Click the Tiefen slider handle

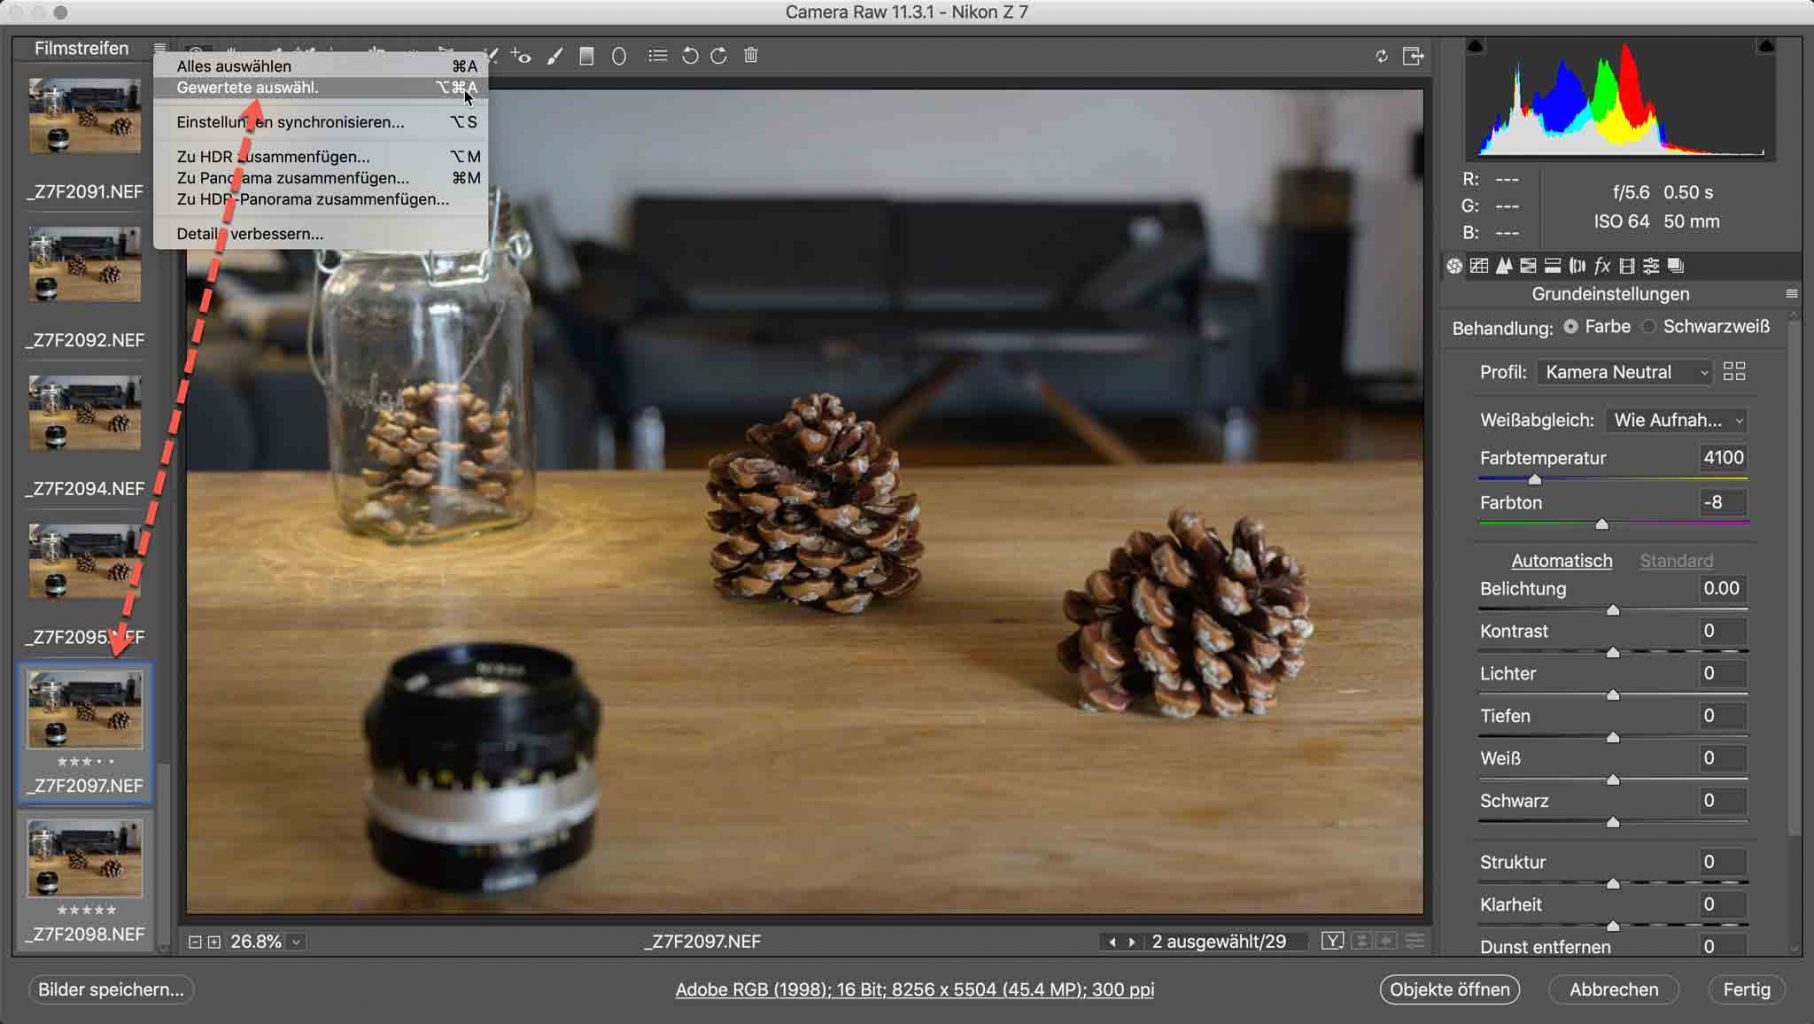click(x=1613, y=737)
